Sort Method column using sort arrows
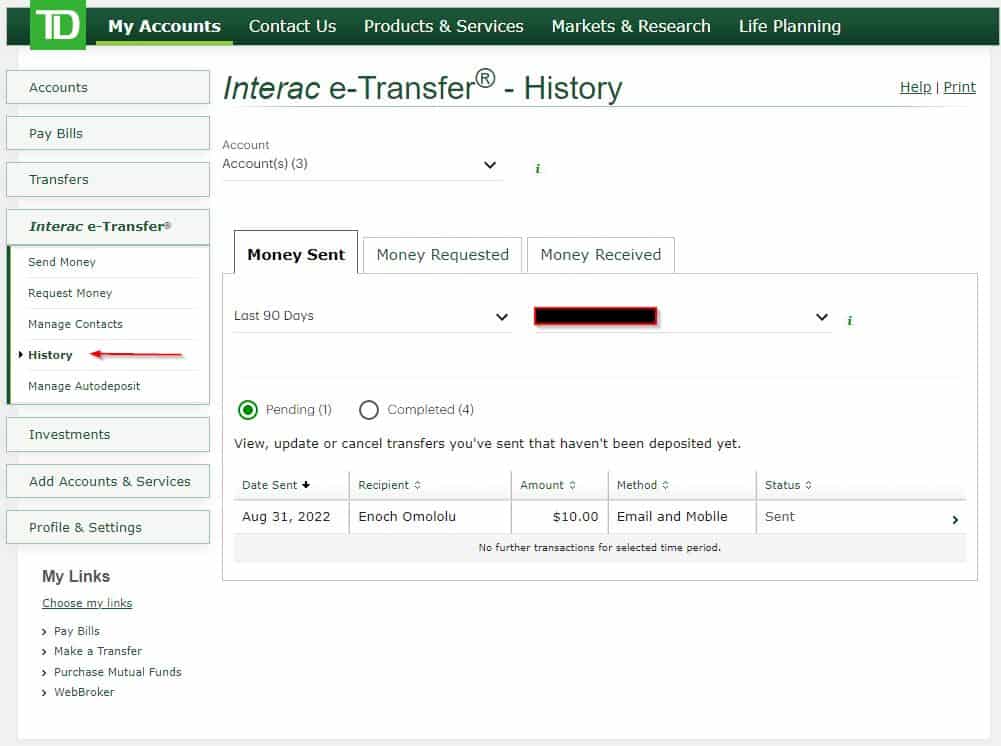Screen dimensions: 1001x746 click(x=665, y=485)
